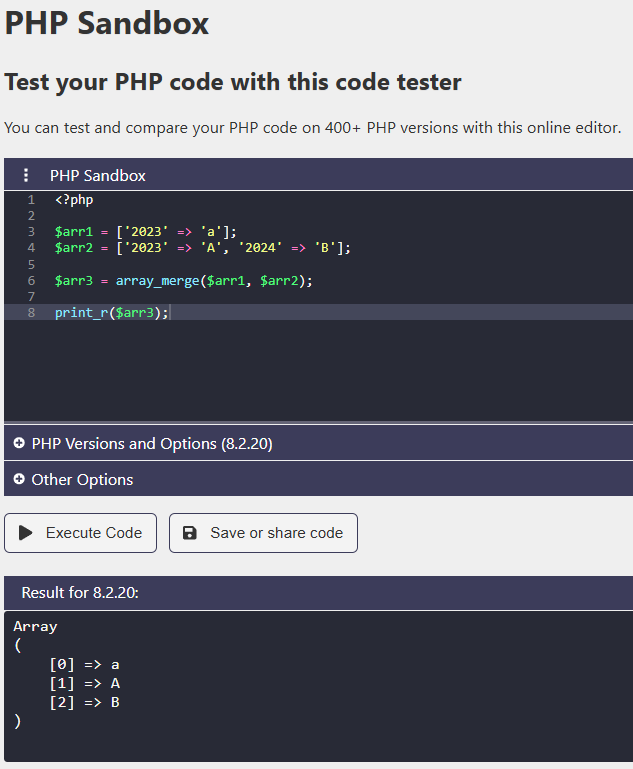This screenshot has width=633, height=769.
Task: Click the floppy disk save icon
Action: point(190,533)
